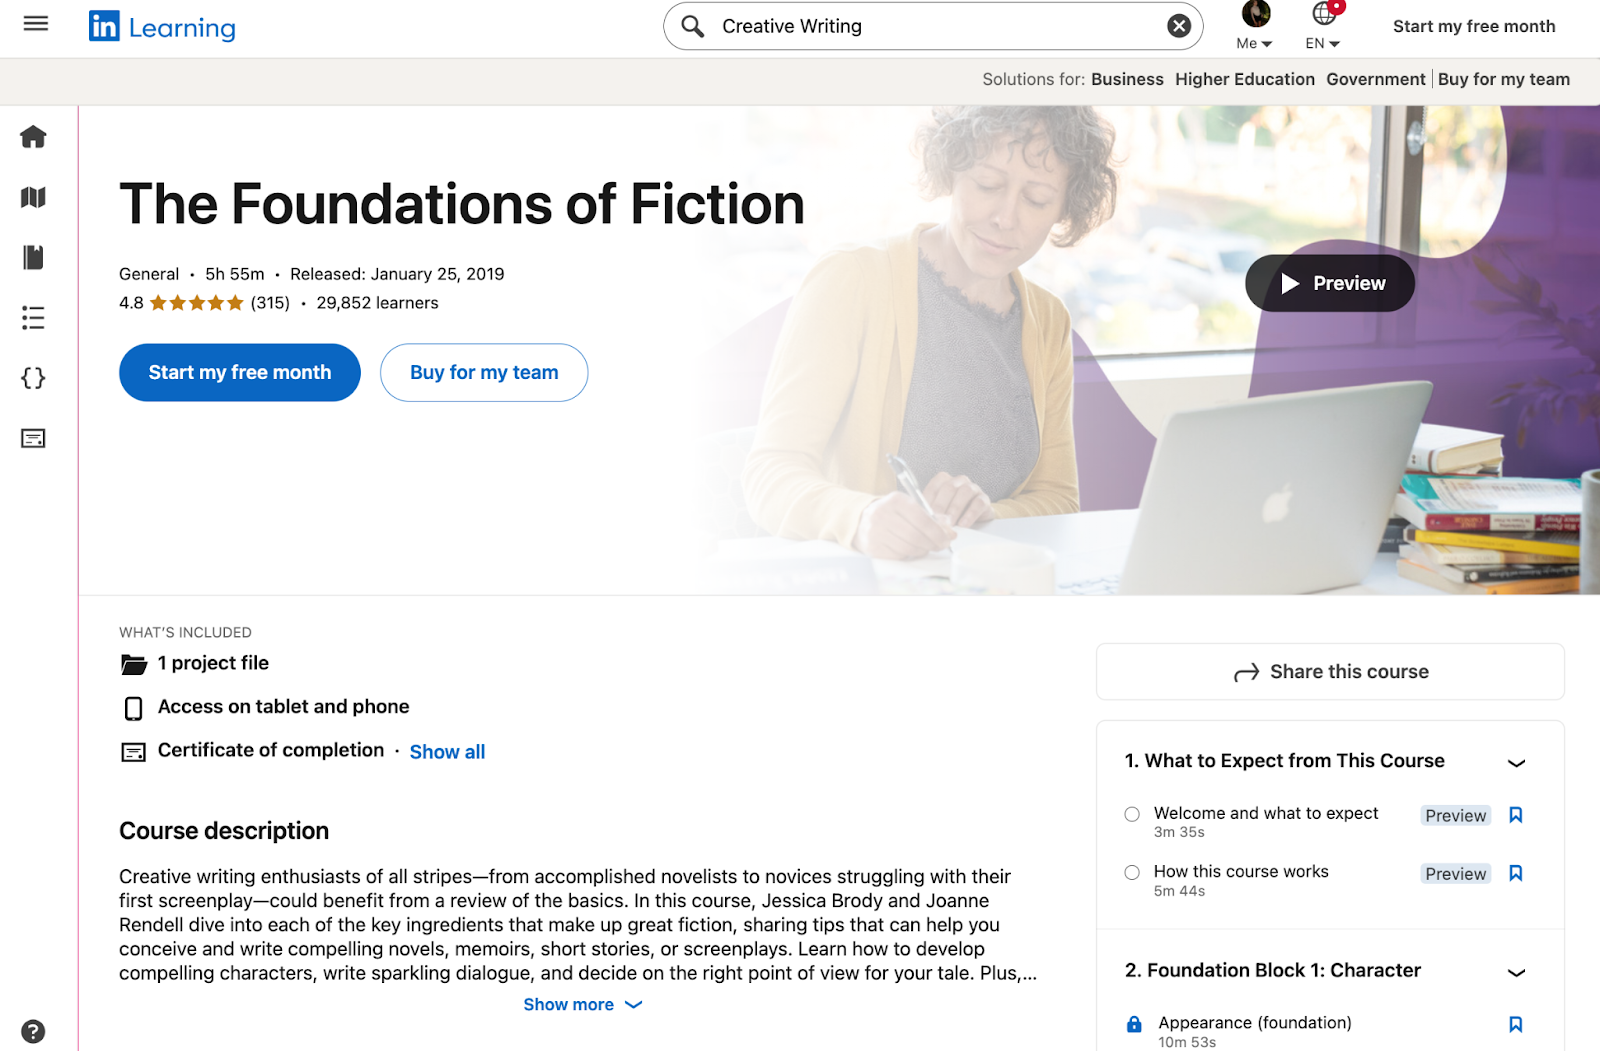The height and width of the screenshot is (1051, 1600).
Task: Select the coding practice braces icon
Action: pyautogui.click(x=33, y=378)
